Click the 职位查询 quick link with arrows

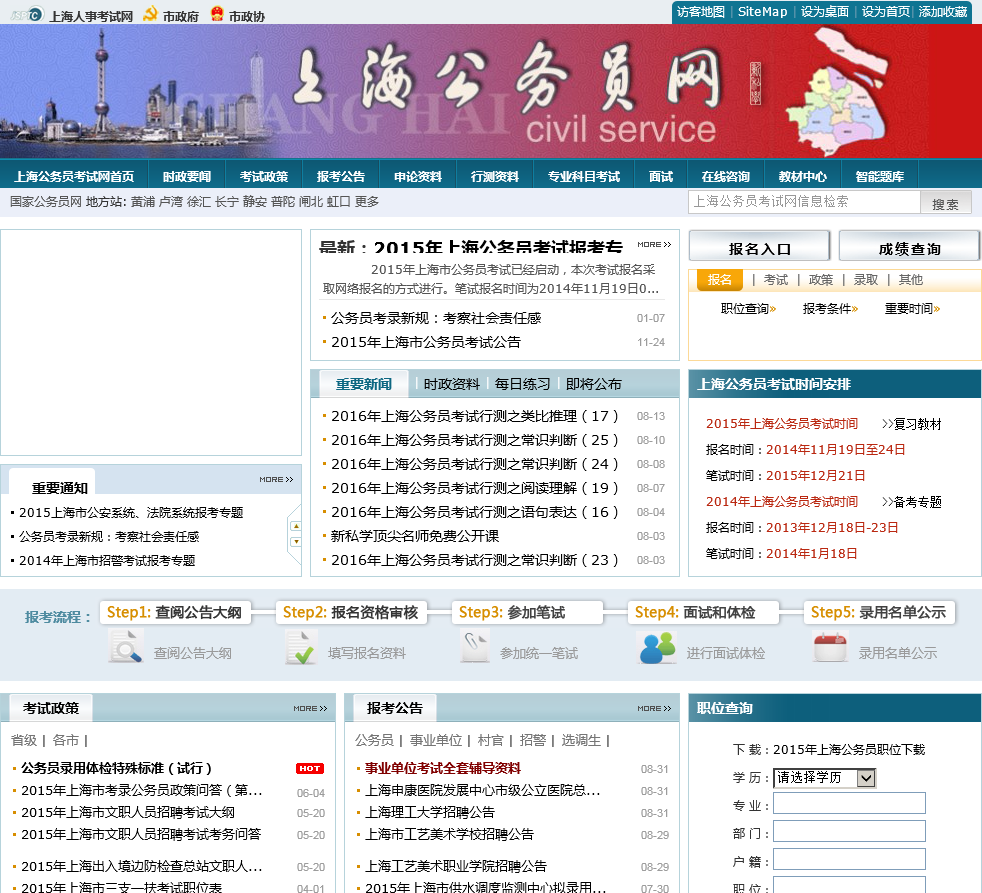(x=748, y=309)
